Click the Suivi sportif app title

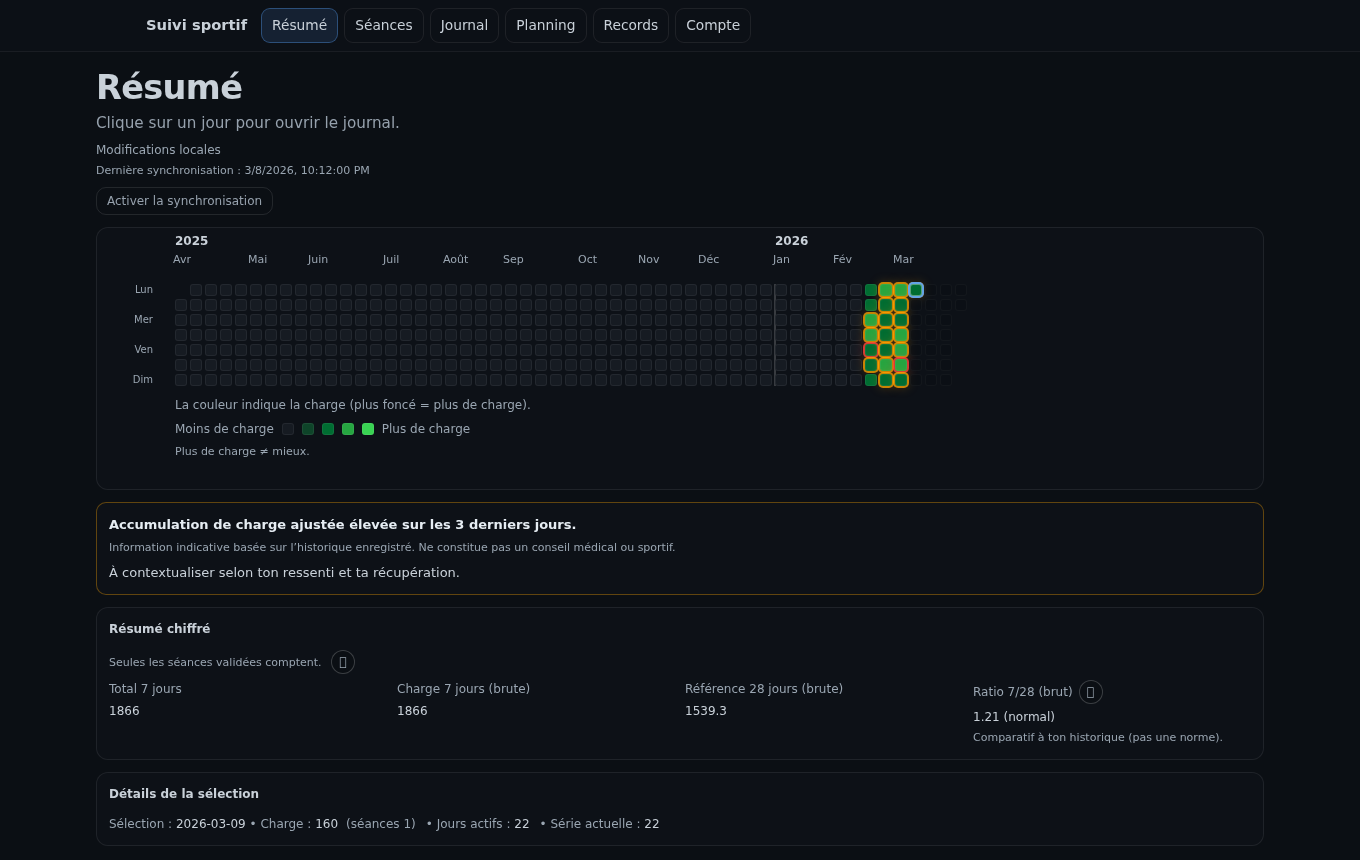197,25
